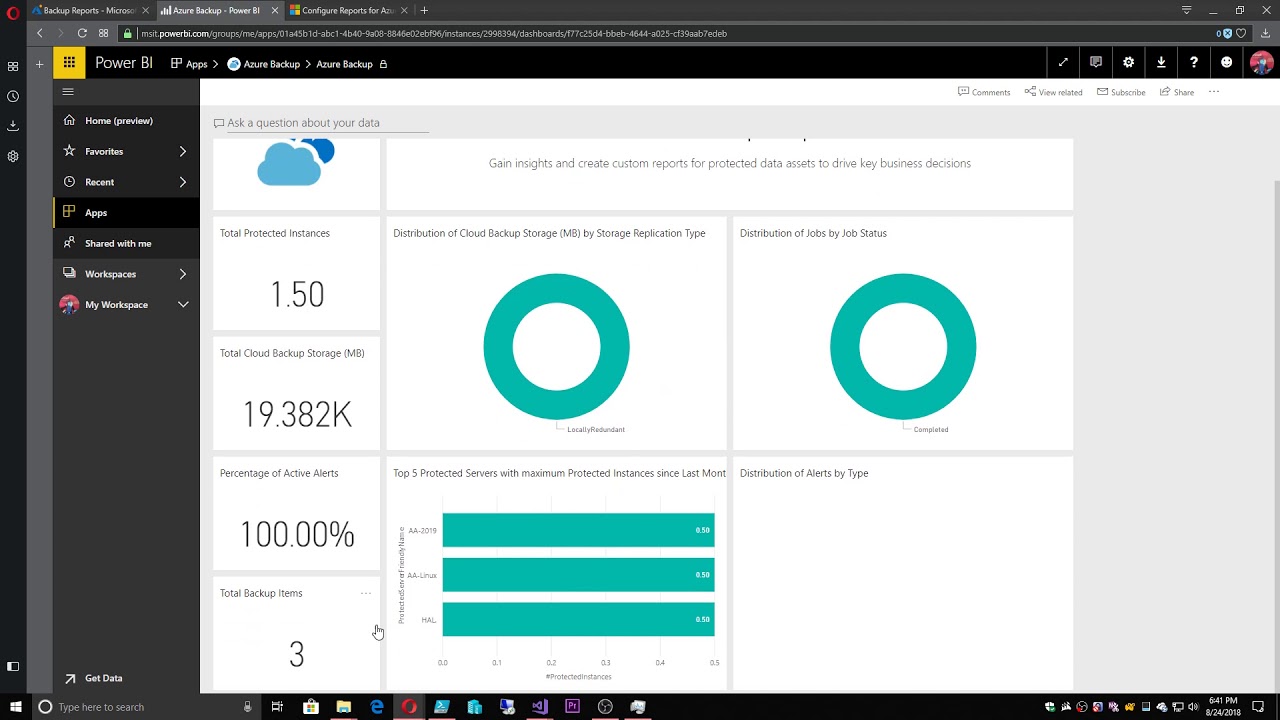
Task: Expand the Recent flyout arrow
Action: (x=183, y=182)
